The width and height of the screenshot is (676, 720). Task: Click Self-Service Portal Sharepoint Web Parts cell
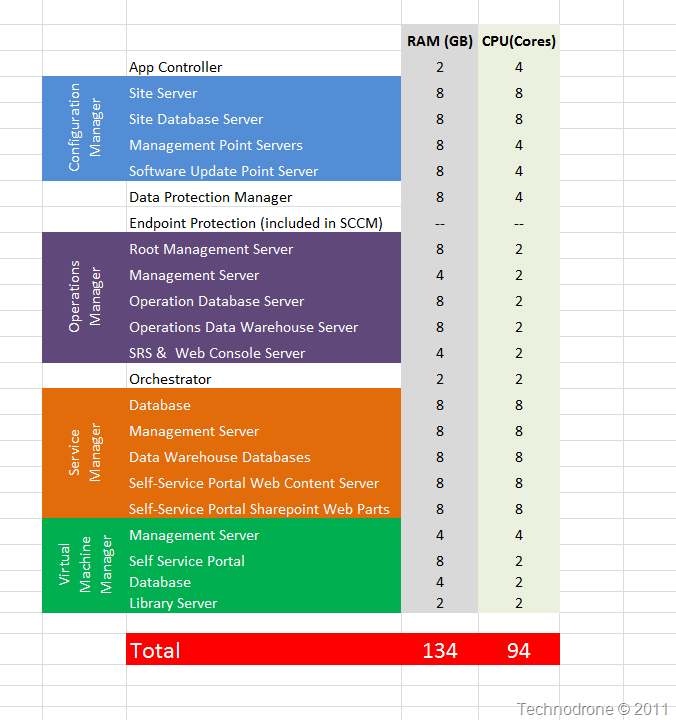264,506
